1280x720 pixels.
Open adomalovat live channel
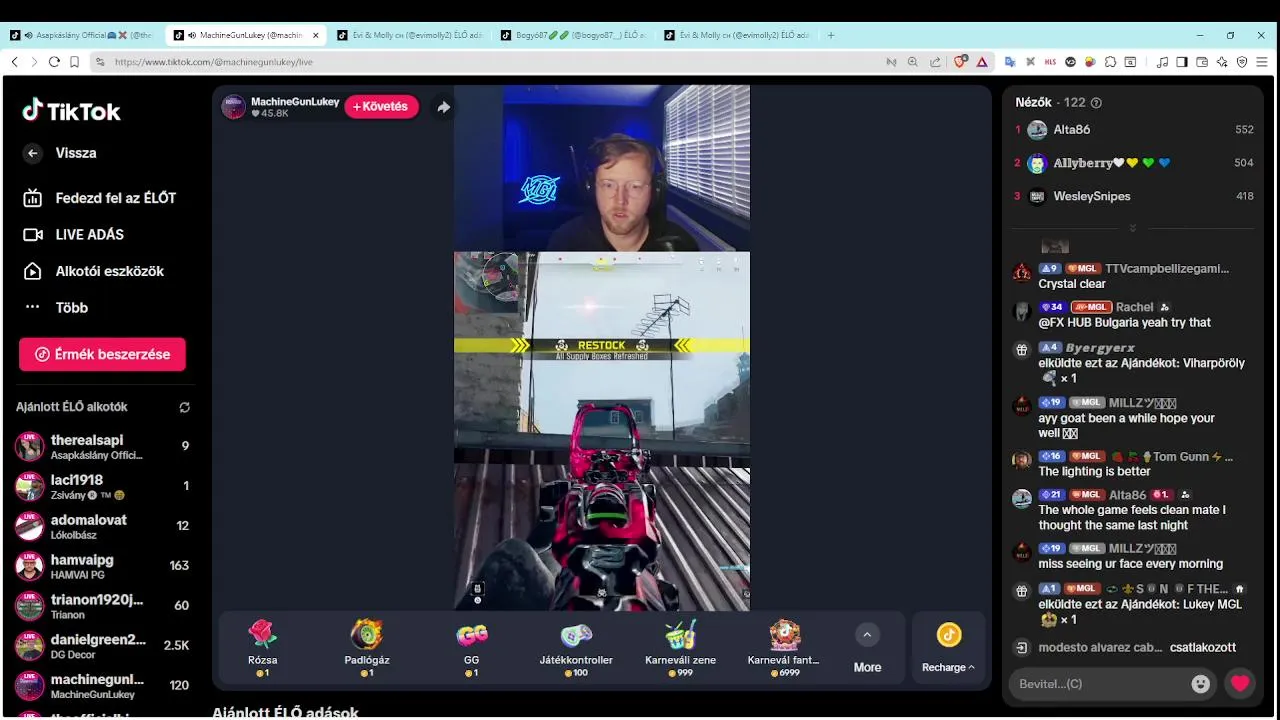coord(102,526)
